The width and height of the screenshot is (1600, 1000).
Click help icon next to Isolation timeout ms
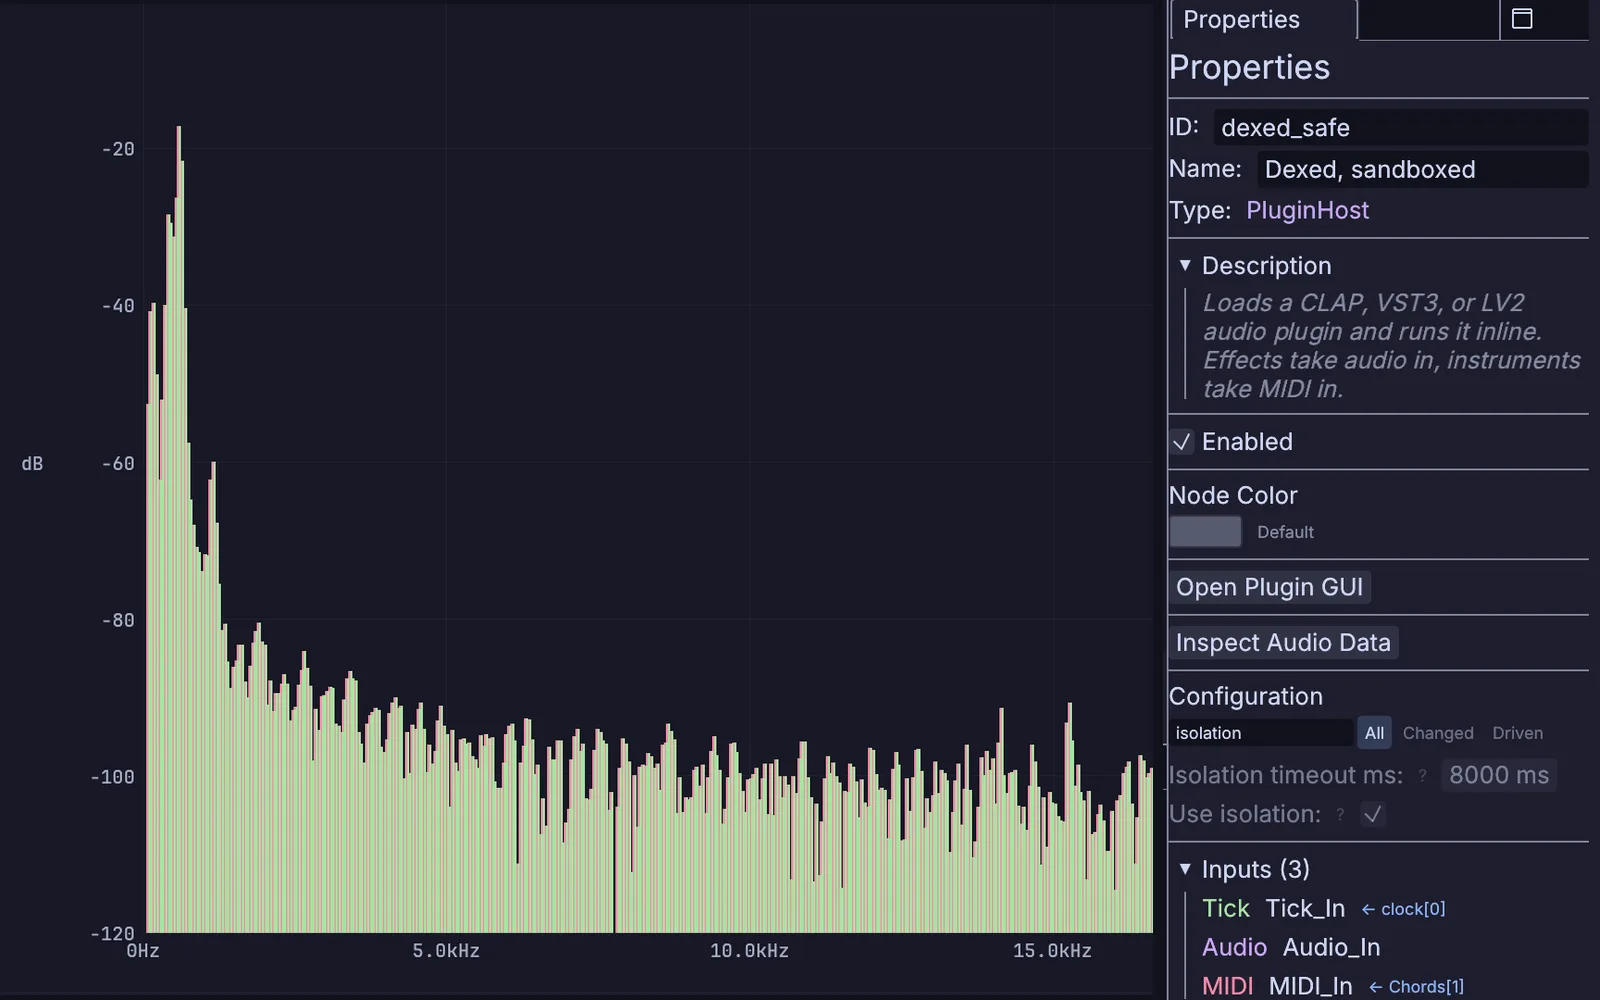tap(1422, 776)
